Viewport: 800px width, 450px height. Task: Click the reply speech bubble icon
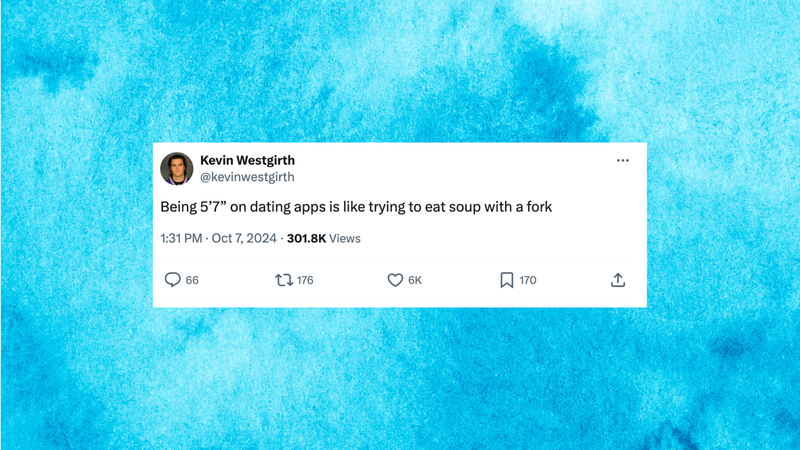coord(172,280)
